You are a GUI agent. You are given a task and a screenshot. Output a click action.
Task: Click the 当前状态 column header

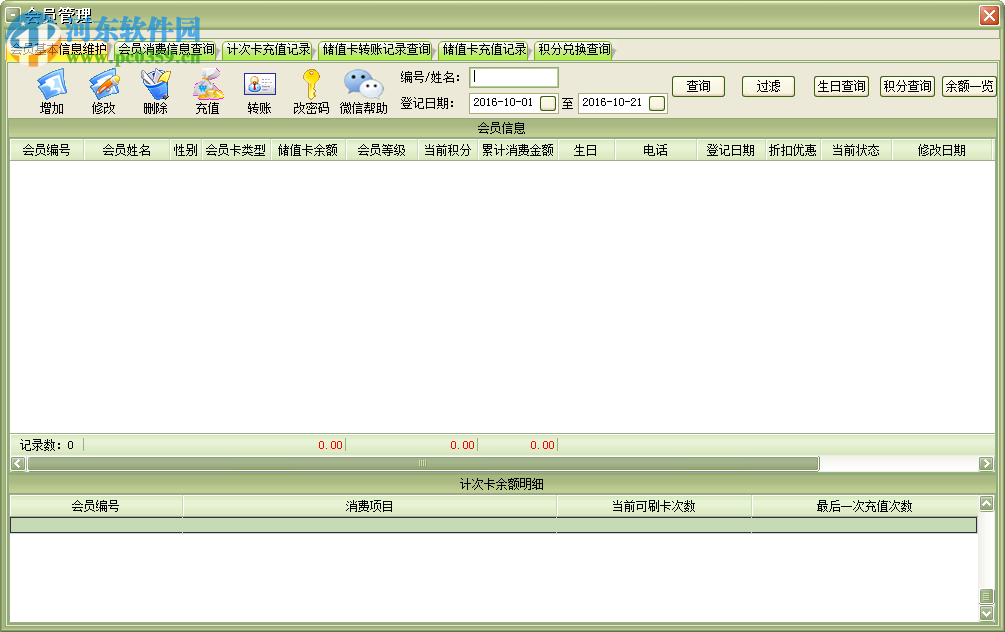pyautogui.click(x=856, y=150)
